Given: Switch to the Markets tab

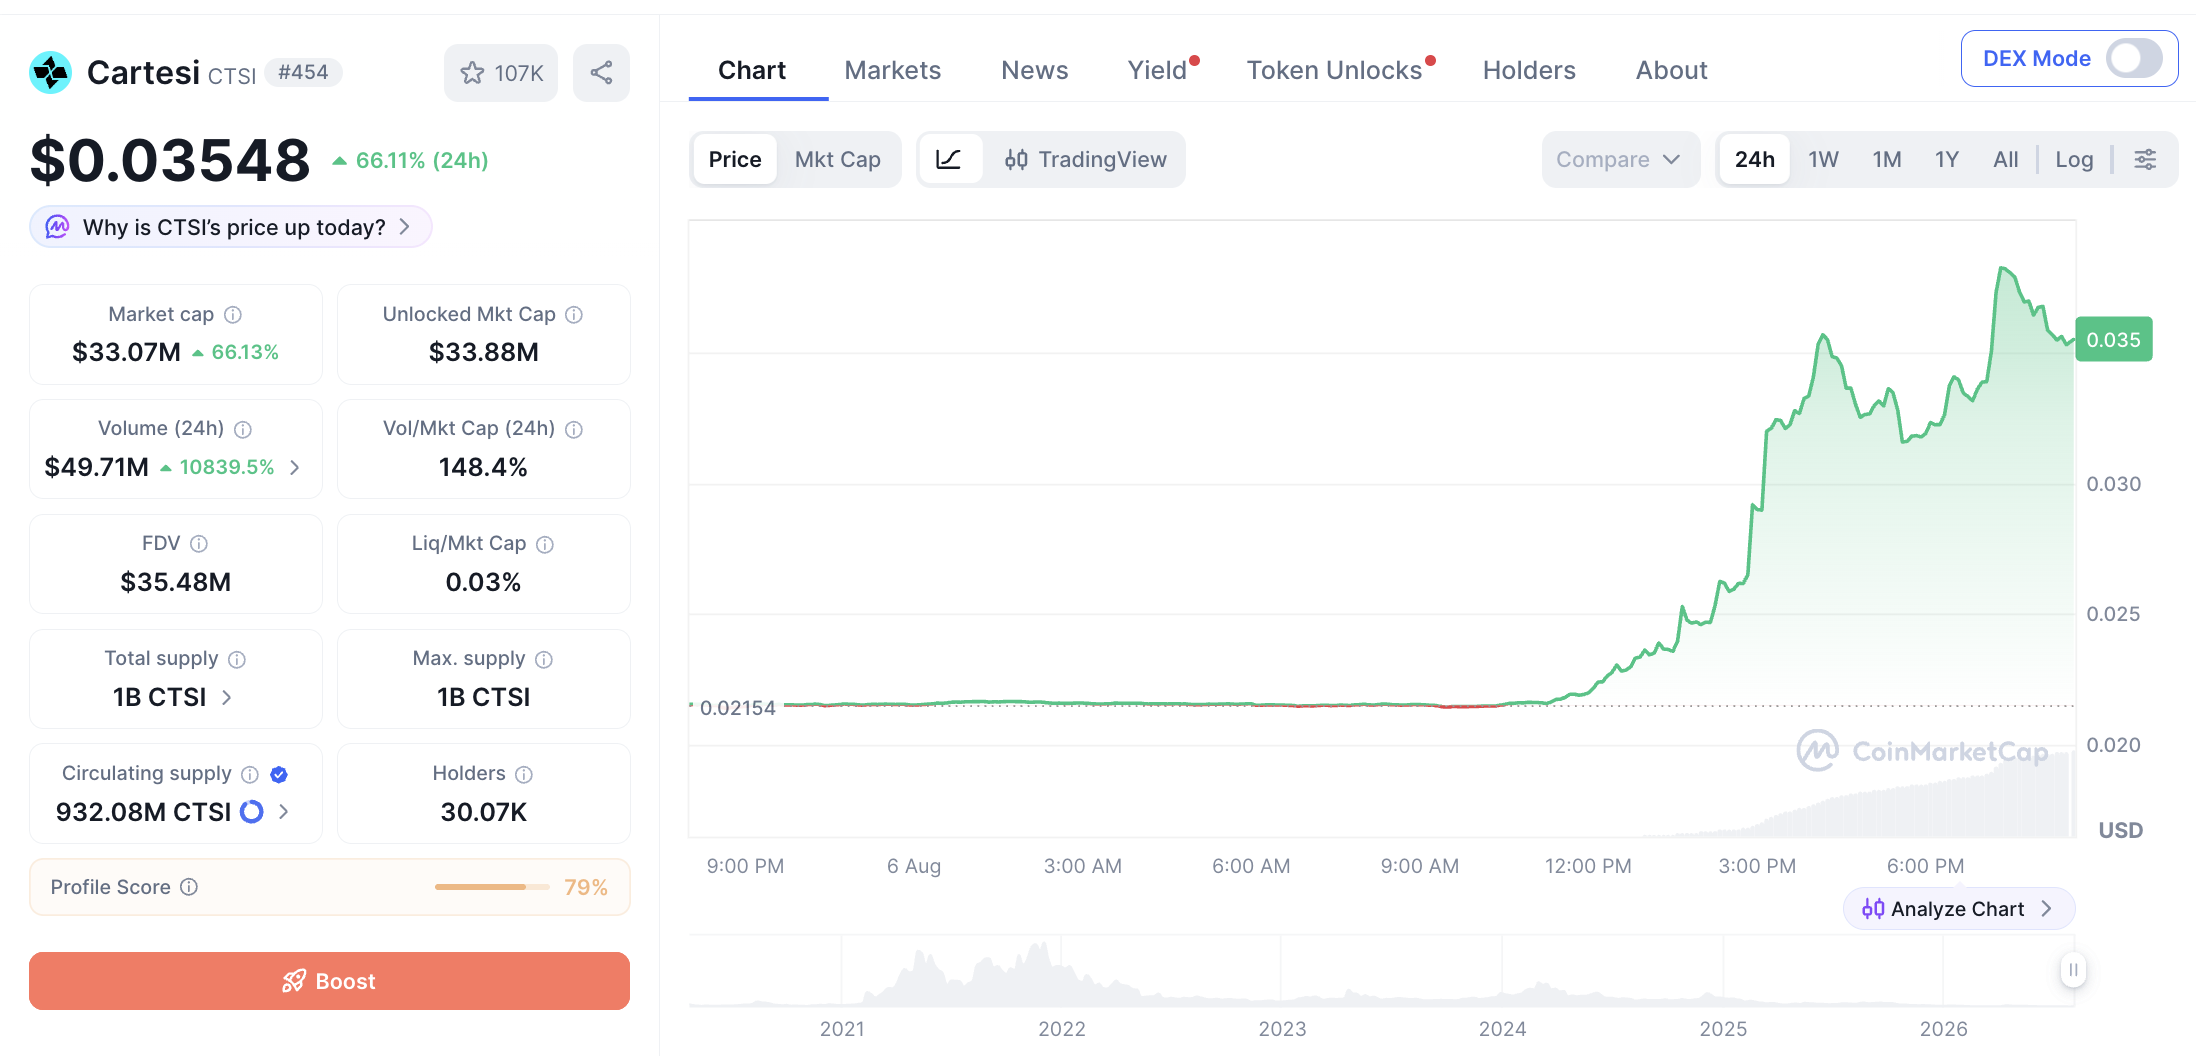Looking at the screenshot, I should (893, 70).
